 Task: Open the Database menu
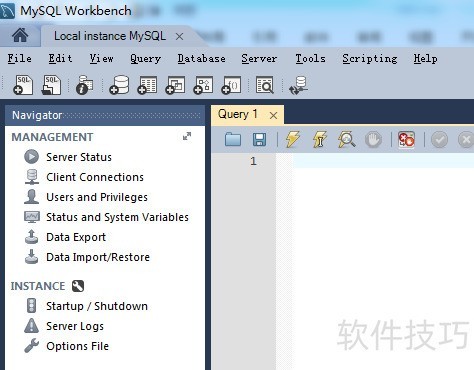[201, 58]
